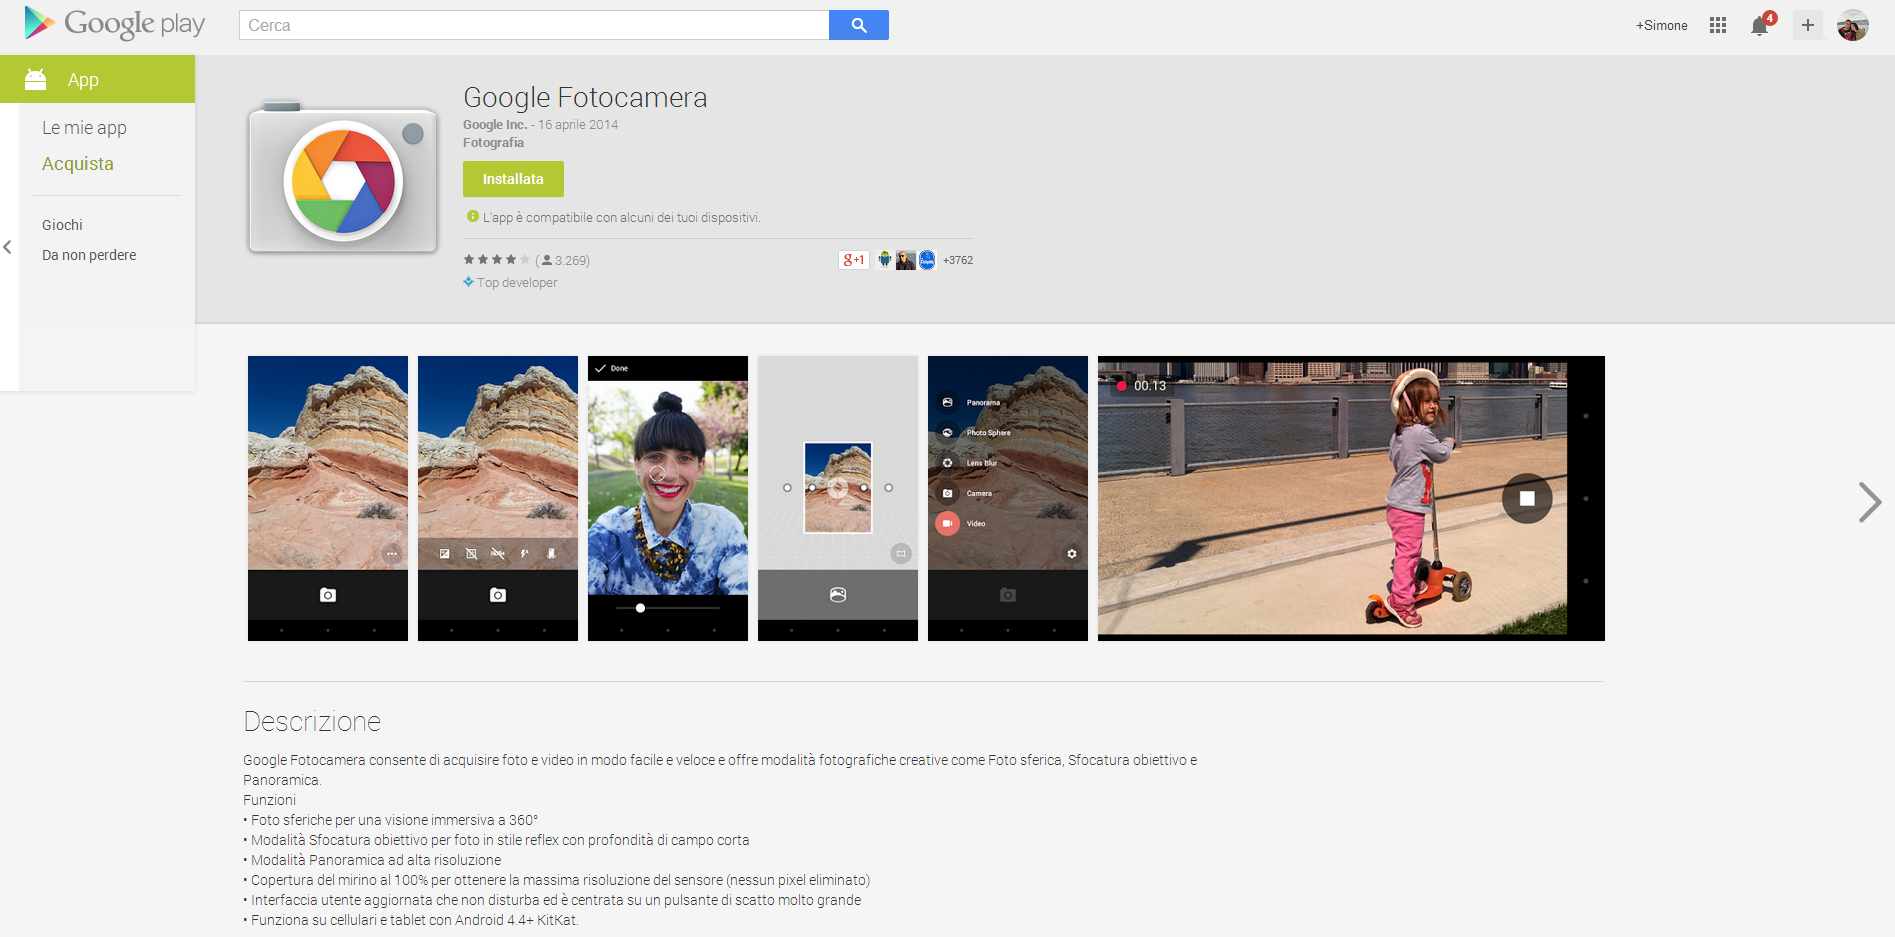
Task: Click the '16 aprile 2014' date text
Action: (x=578, y=125)
